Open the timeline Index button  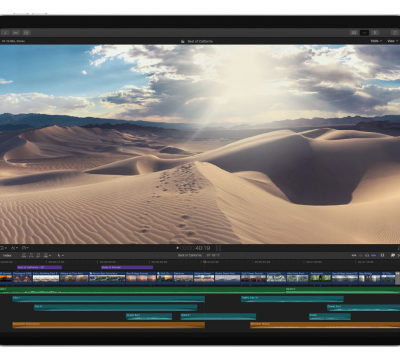[x=7, y=255]
